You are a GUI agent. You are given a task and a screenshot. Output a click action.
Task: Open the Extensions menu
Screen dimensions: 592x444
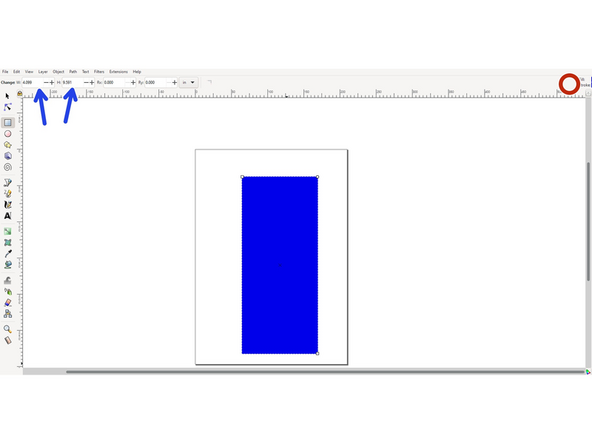[x=119, y=71]
